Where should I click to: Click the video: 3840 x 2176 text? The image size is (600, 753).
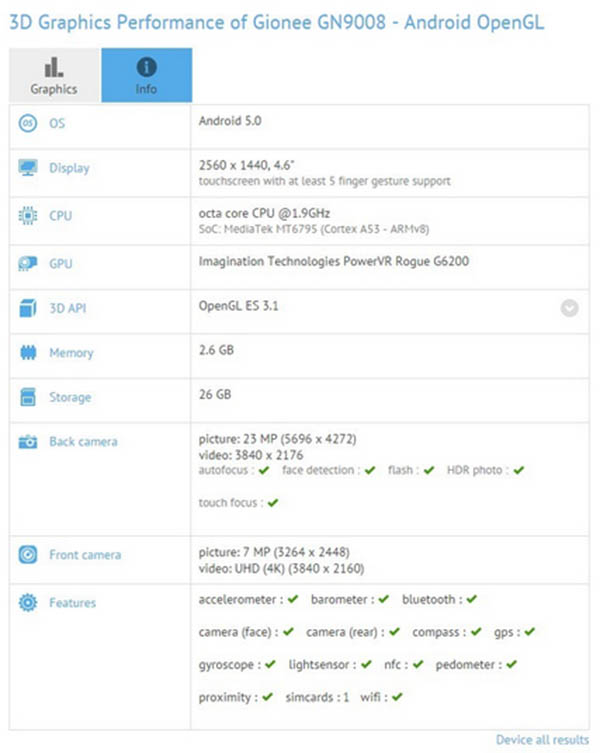click(251, 455)
